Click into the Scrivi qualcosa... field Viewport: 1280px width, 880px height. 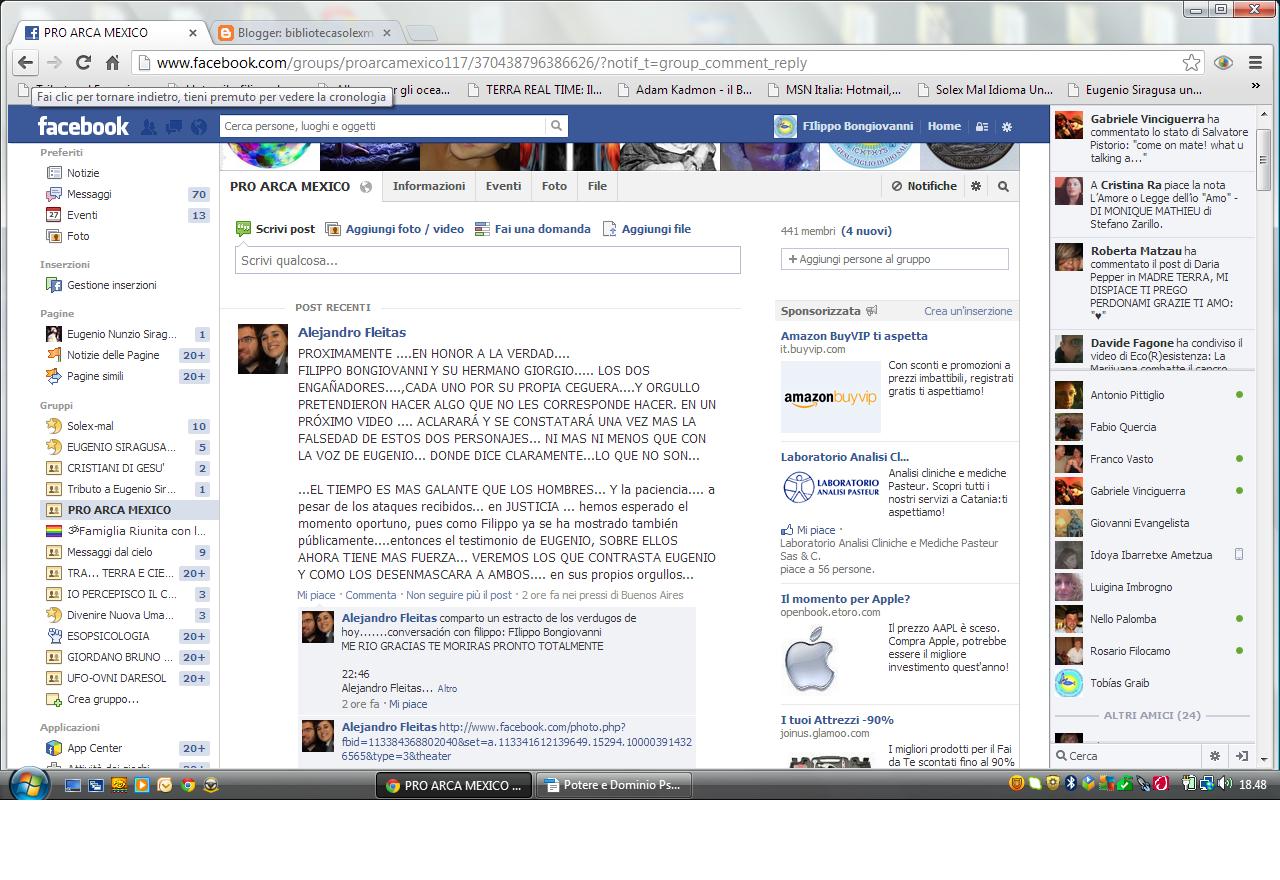click(488, 260)
